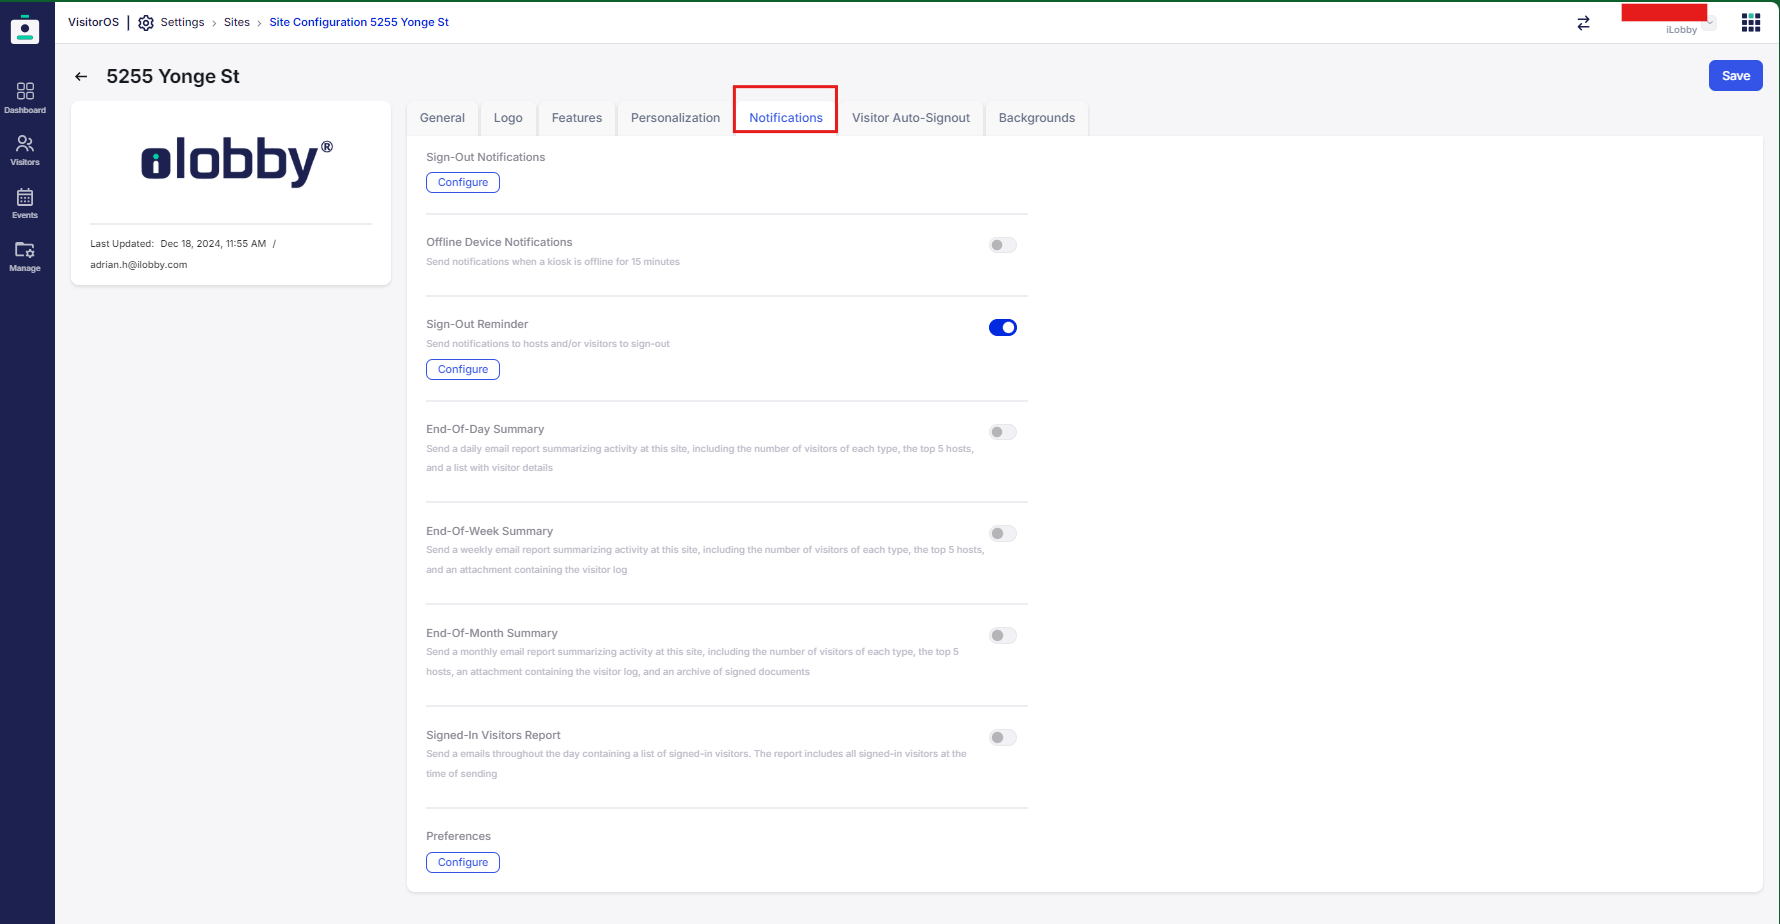This screenshot has height=924, width=1780.
Task: Switch to the Backgrounds tab
Action: (x=1037, y=118)
